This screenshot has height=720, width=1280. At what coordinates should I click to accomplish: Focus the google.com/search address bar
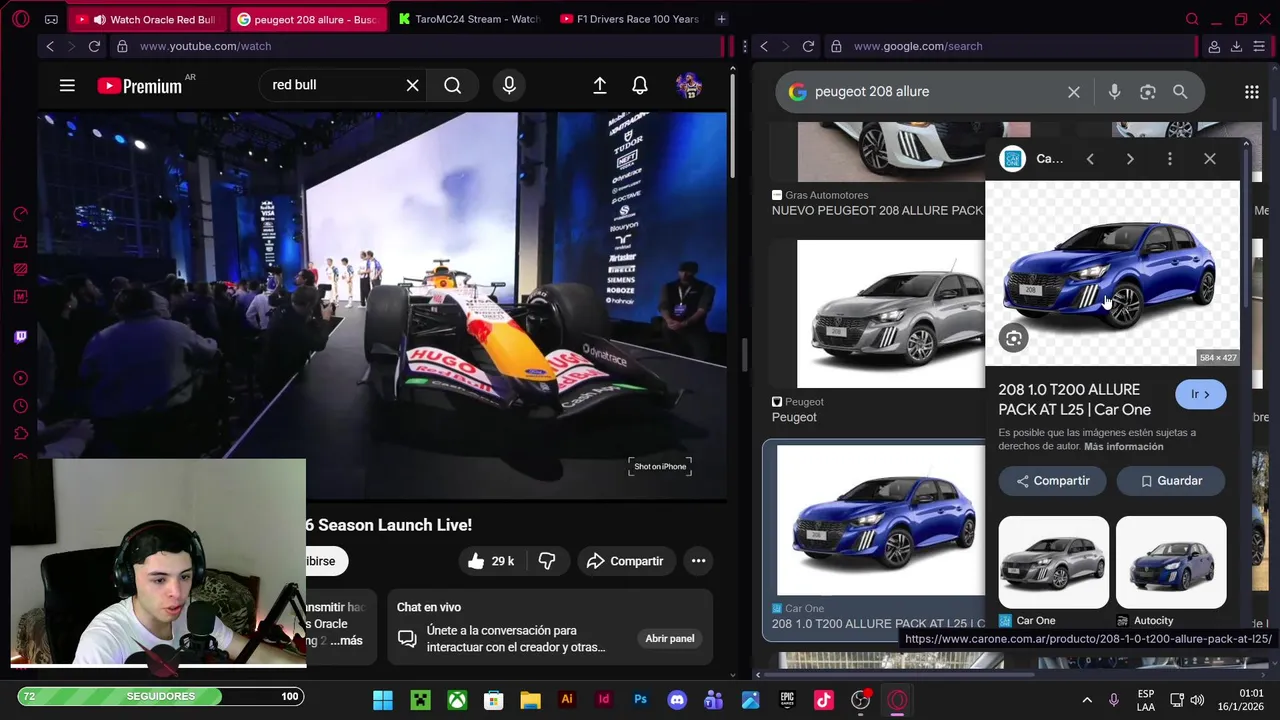click(1010, 46)
